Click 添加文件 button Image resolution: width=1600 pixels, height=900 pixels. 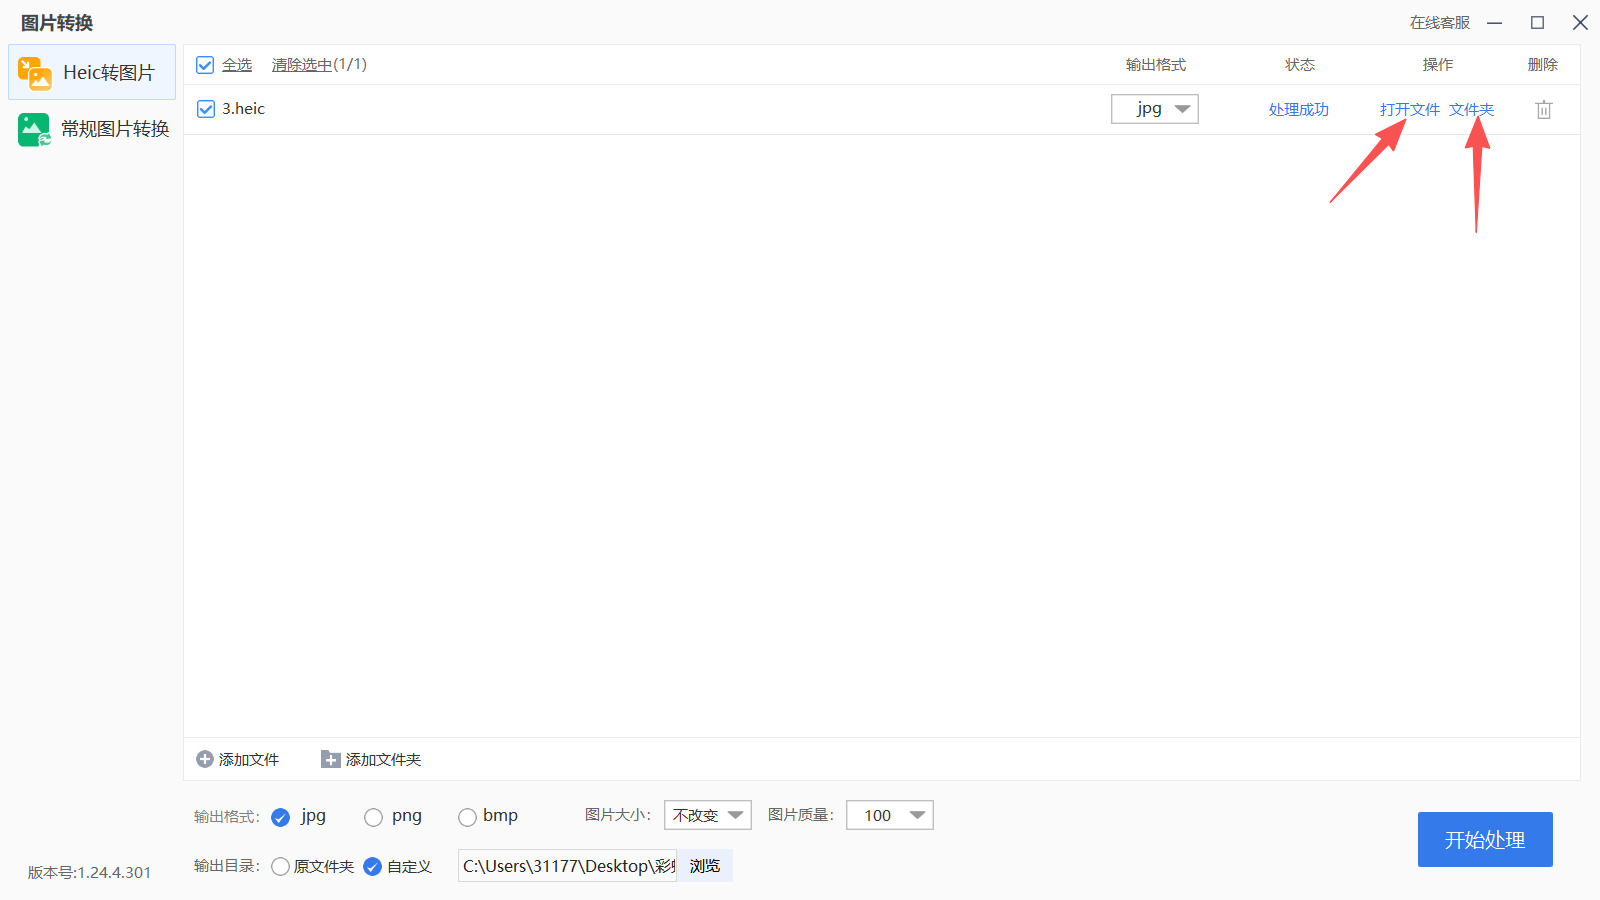coord(238,760)
